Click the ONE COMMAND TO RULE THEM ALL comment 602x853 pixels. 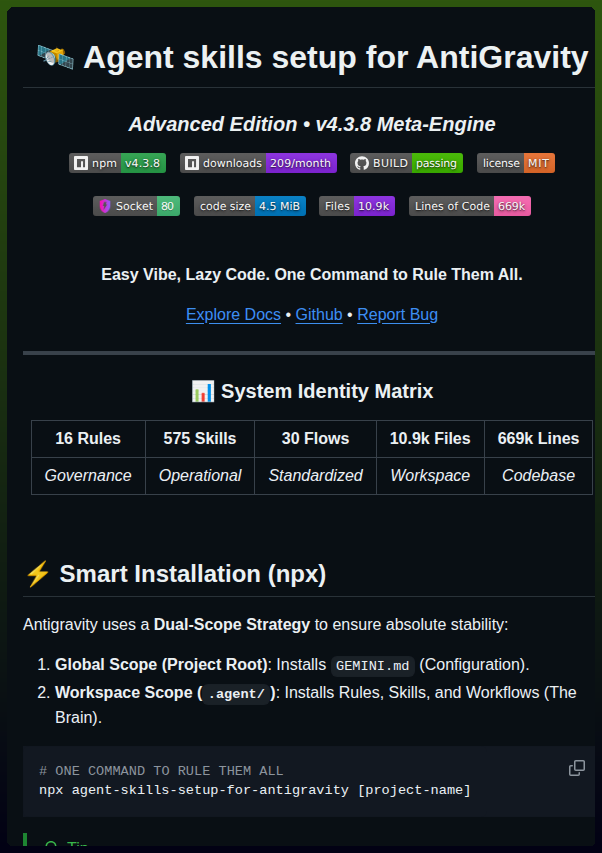[161, 771]
